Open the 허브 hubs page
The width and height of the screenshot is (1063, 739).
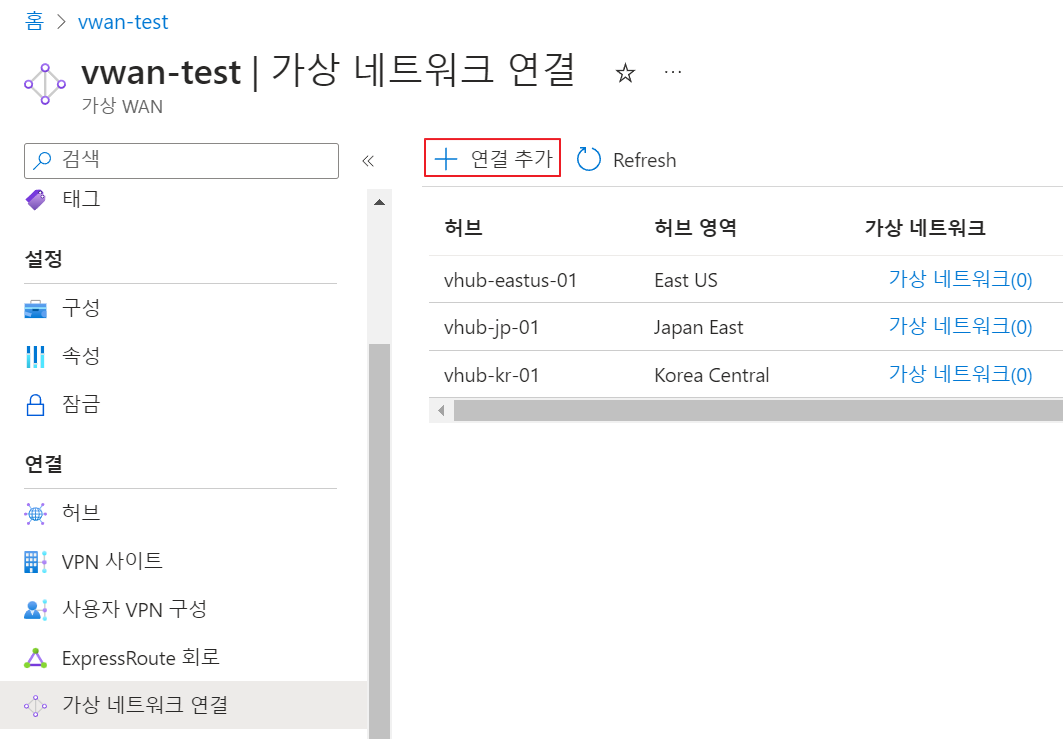tap(81, 513)
